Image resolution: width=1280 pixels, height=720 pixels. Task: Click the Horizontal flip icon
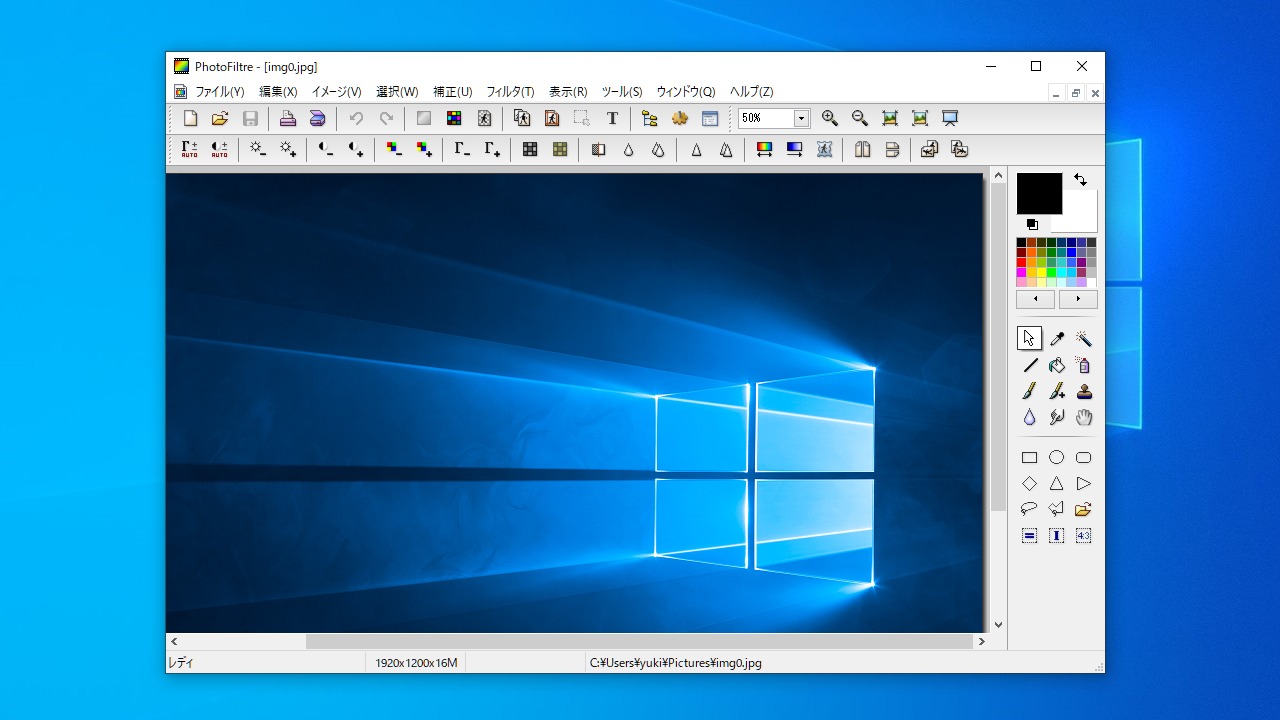tap(862, 149)
